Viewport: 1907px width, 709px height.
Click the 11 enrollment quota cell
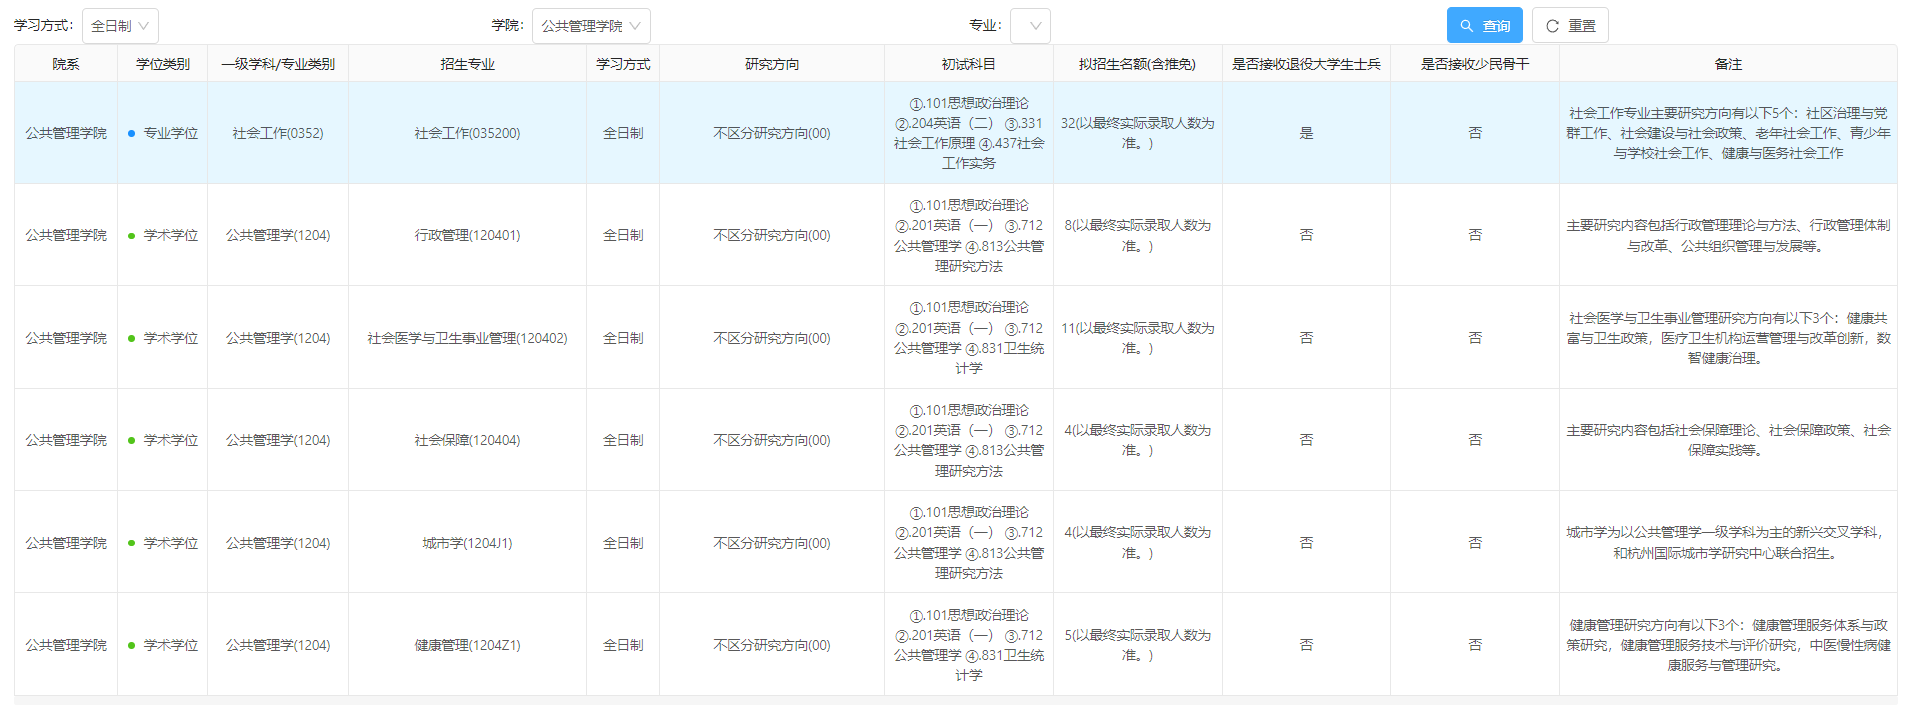tap(1138, 338)
